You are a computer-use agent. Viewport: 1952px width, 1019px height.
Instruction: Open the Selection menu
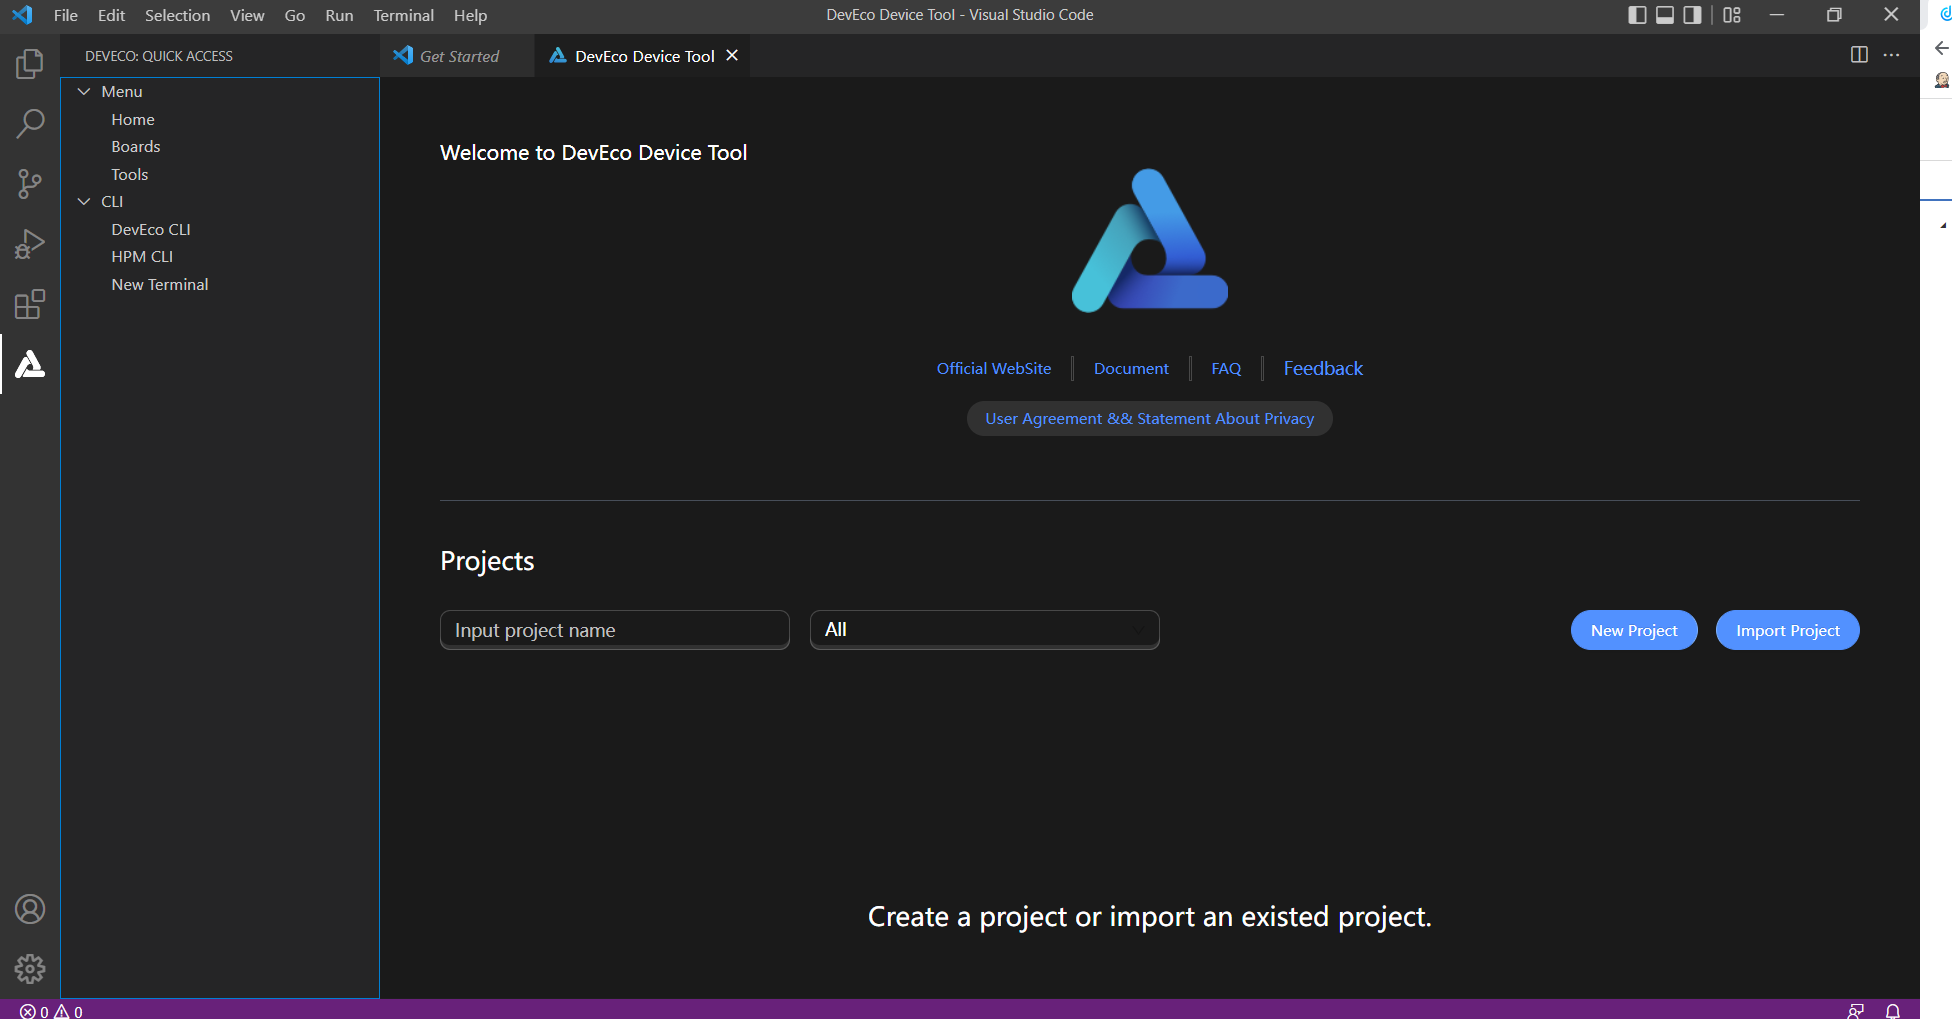tap(177, 15)
